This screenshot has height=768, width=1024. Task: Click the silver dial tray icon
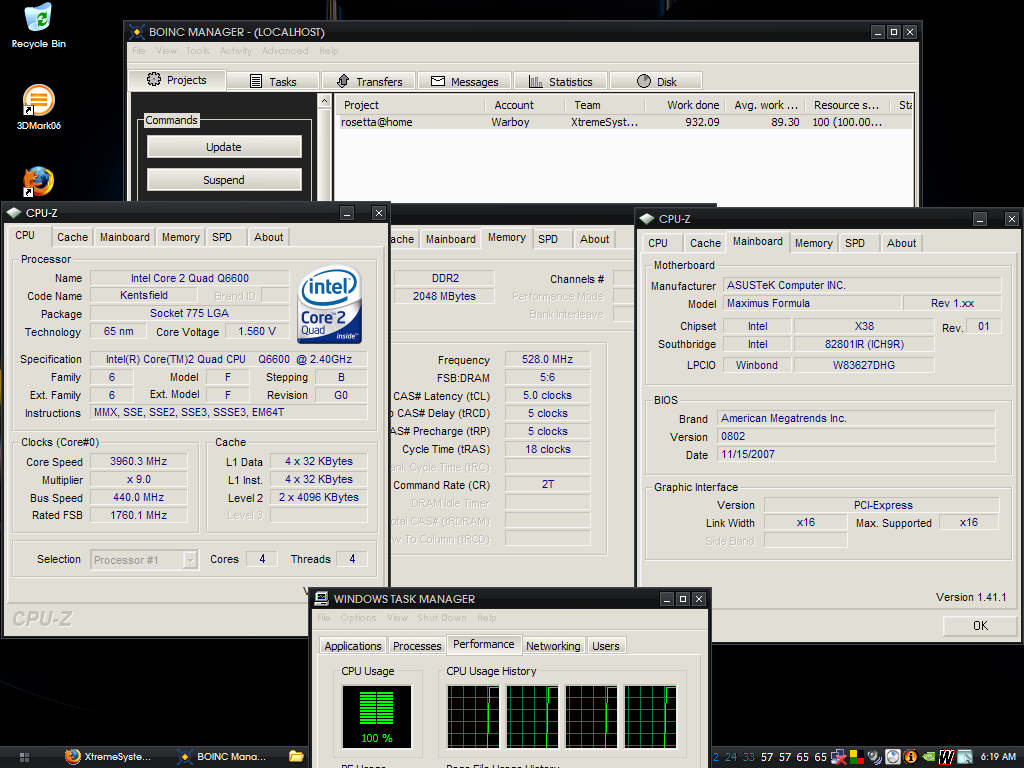(893, 757)
